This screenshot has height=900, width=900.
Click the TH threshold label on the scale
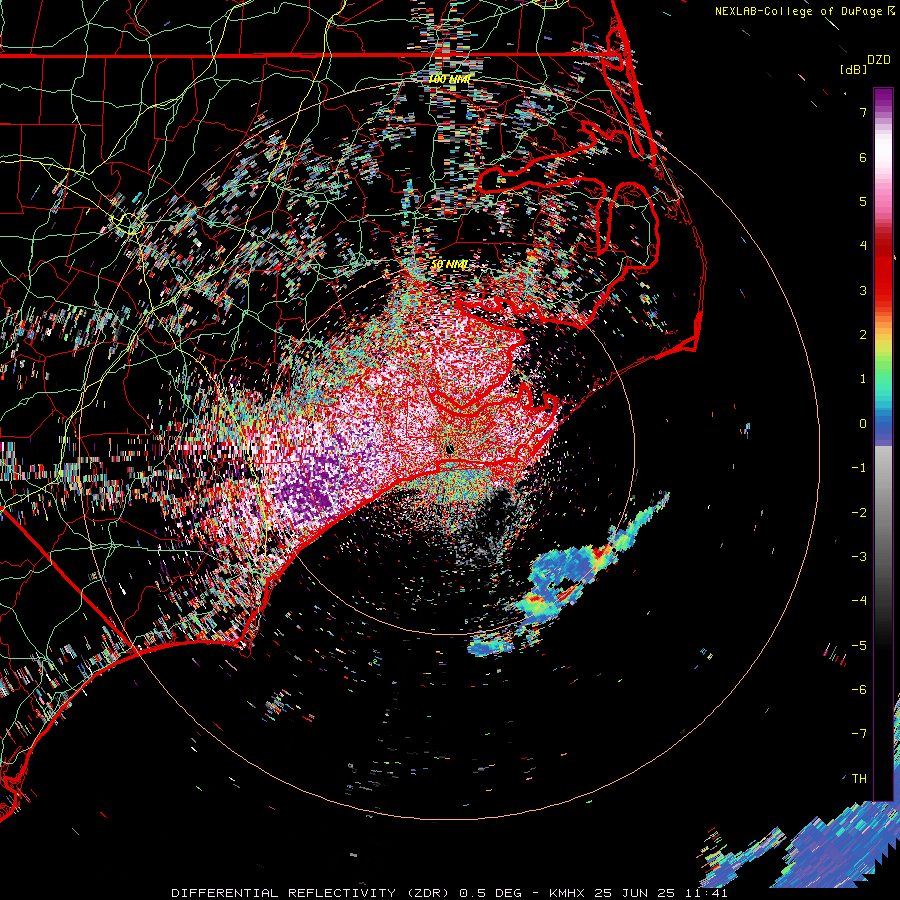pos(859,778)
